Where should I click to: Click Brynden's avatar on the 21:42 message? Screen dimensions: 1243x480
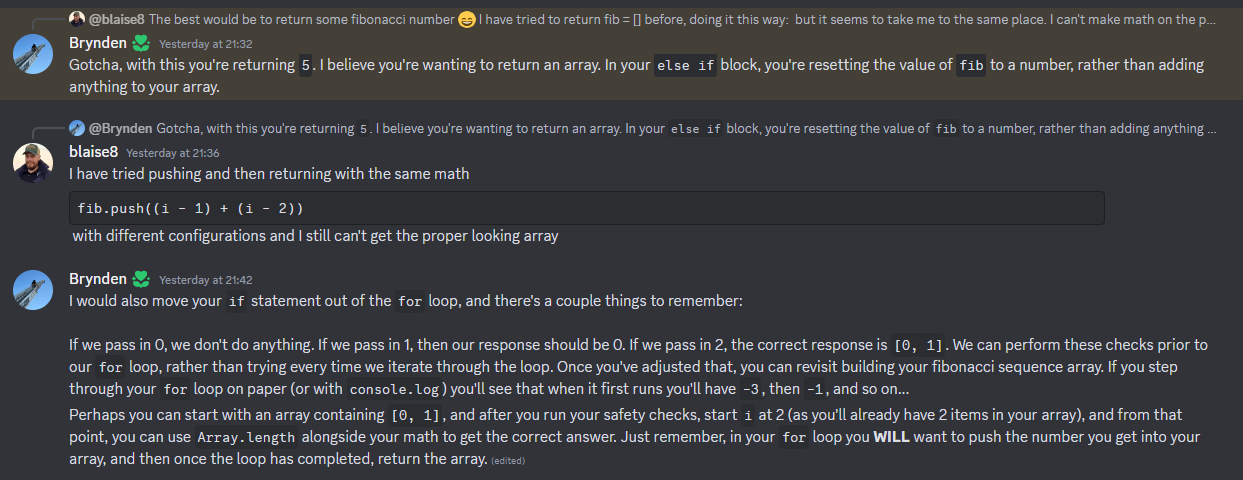(x=33, y=290)
